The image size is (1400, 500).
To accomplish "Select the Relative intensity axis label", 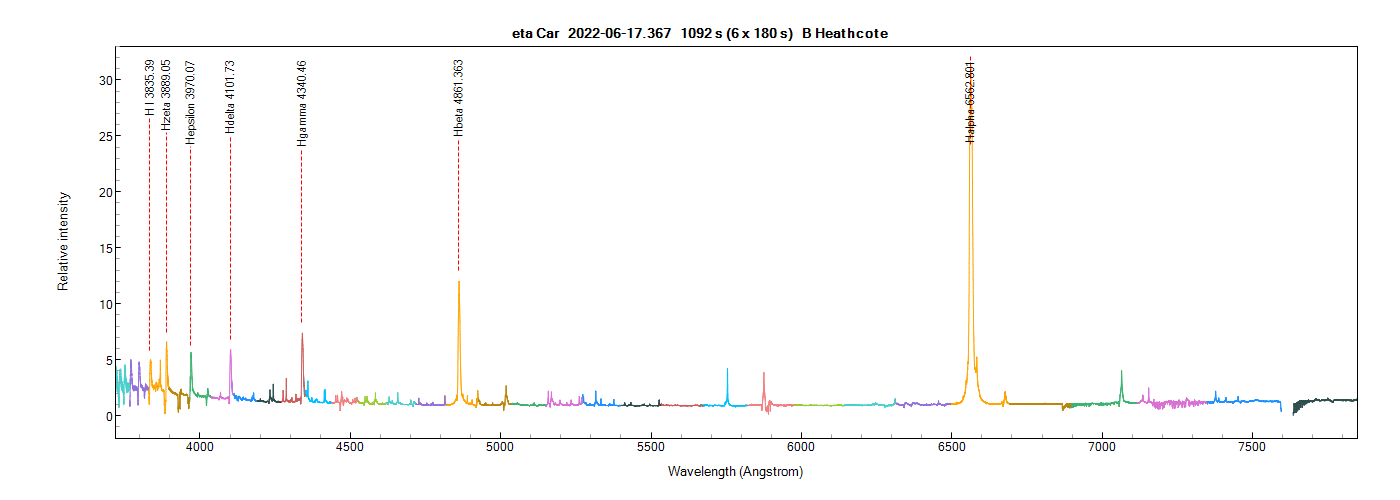I will click(x=63, y=241).
